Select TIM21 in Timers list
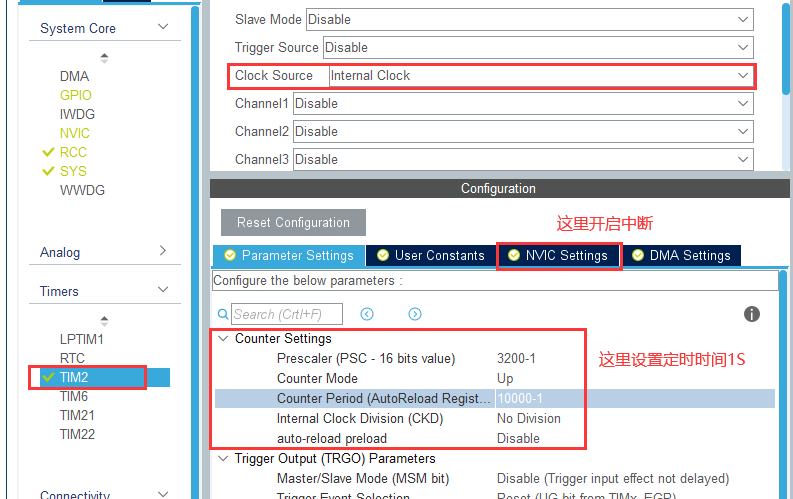The image size is (793, 499). pos(77,416)
